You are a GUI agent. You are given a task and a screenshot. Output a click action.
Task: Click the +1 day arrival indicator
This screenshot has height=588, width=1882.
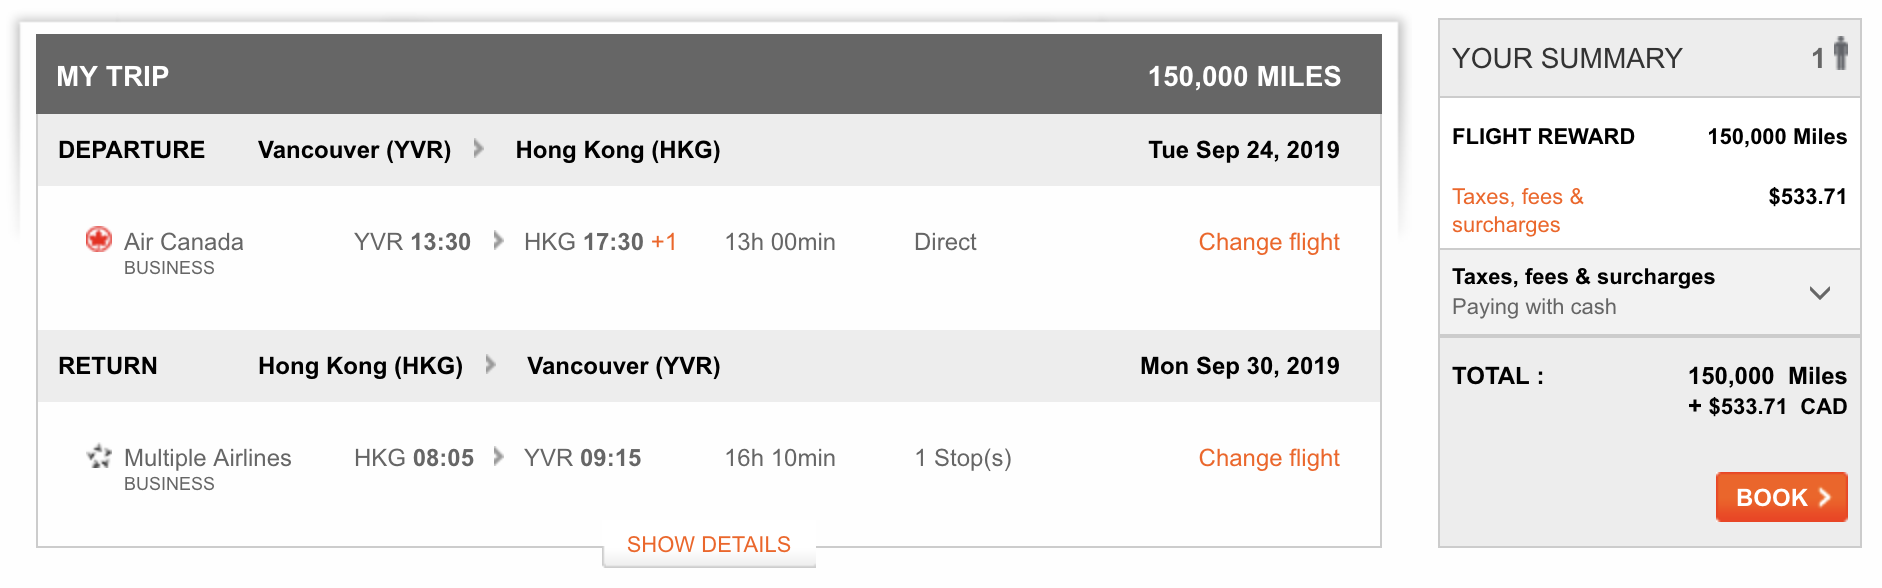coord(664,242)
